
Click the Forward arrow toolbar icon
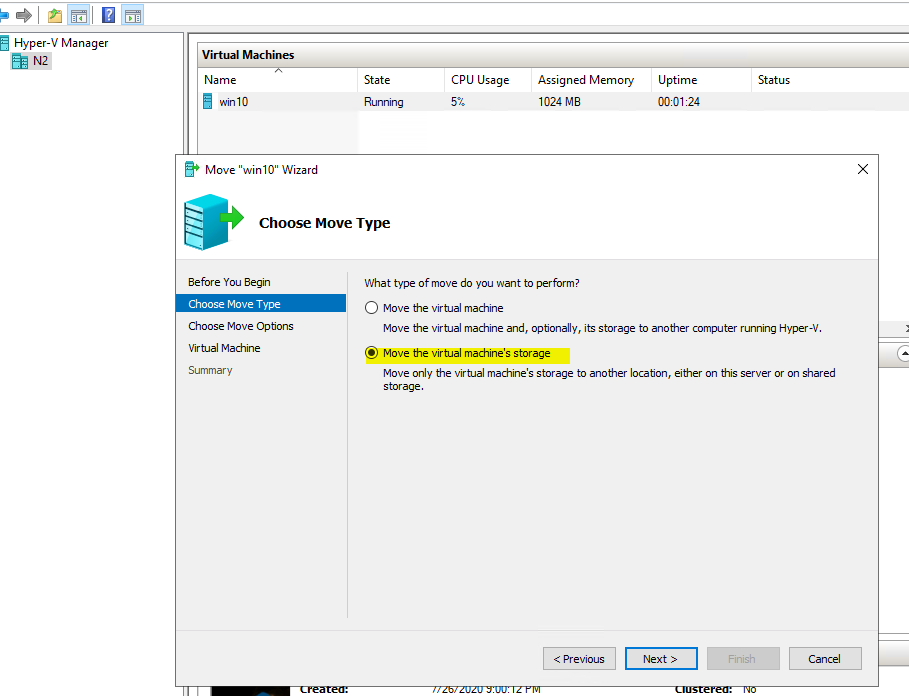[24, 16]
